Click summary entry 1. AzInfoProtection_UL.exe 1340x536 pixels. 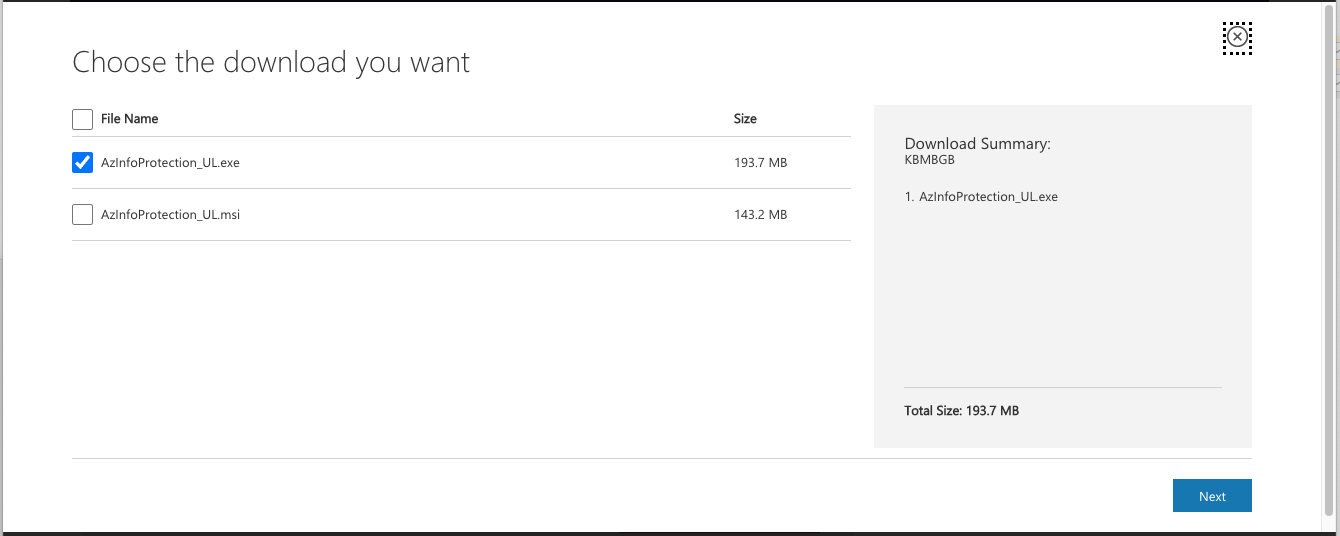[x=981, y=197]
